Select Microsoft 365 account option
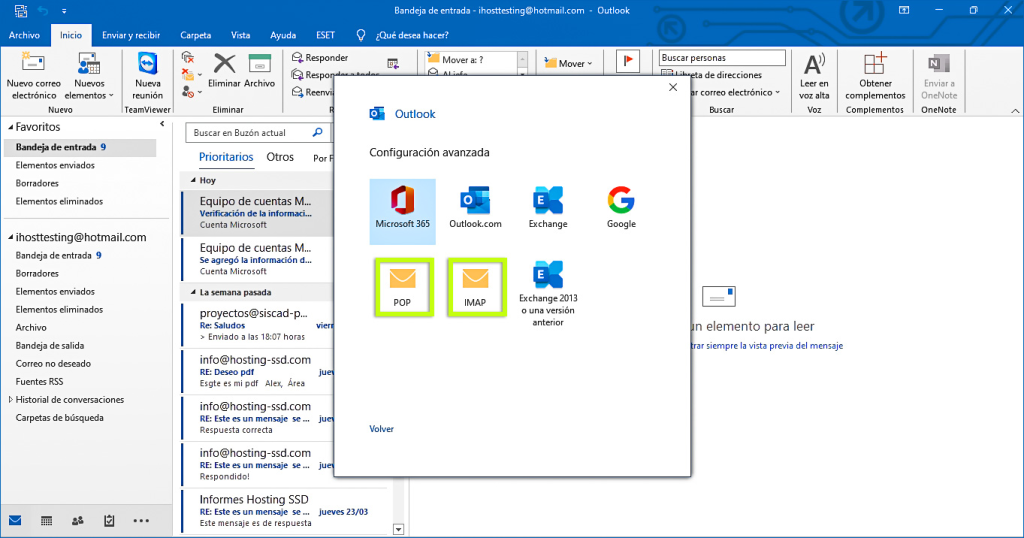Viewport: 1024px width, 538px height. pyautogui.click(x=402, y=206)
